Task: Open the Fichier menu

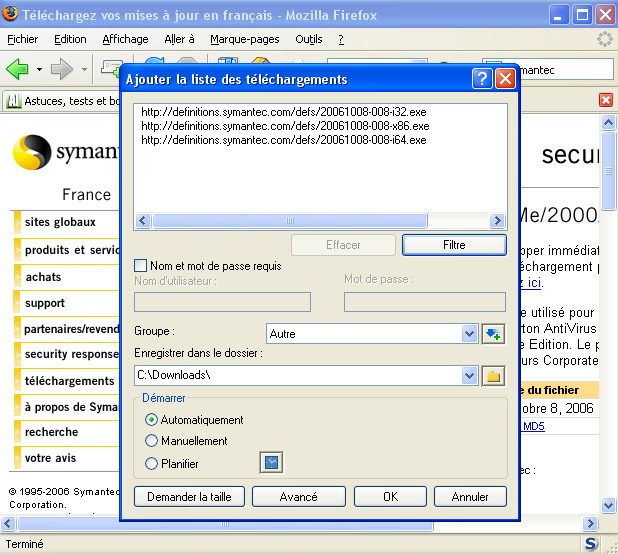Action: 22,39
